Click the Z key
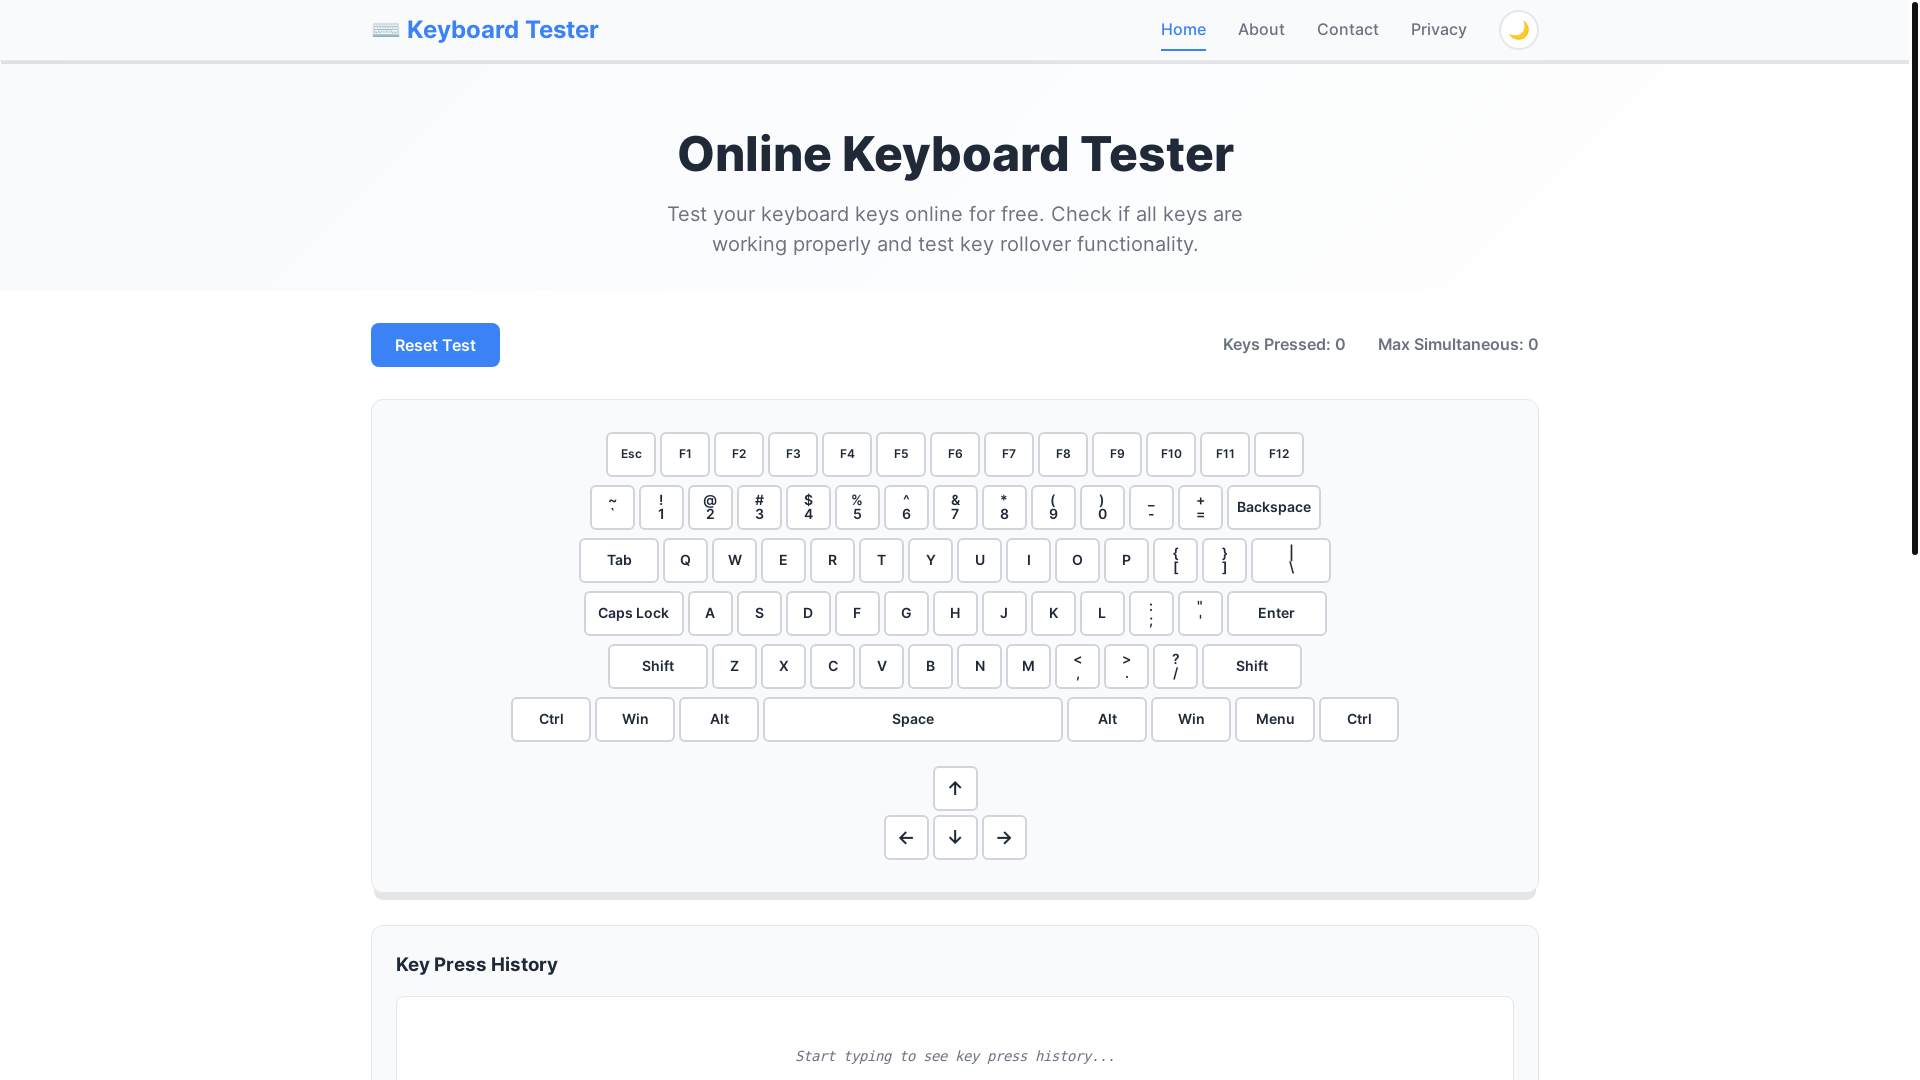 [x=734, y=666]
